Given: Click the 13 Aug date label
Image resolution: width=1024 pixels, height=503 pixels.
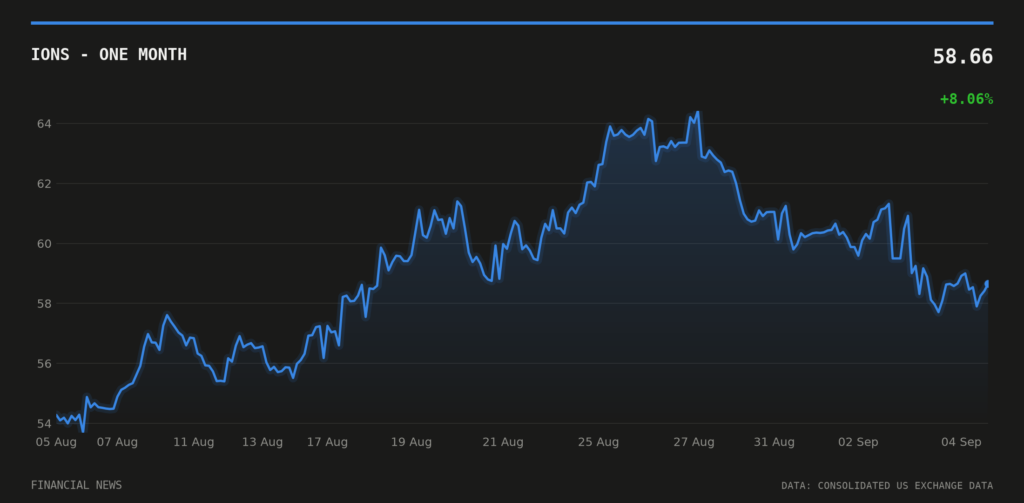Looking at the screenshot, I should (263, 442).
